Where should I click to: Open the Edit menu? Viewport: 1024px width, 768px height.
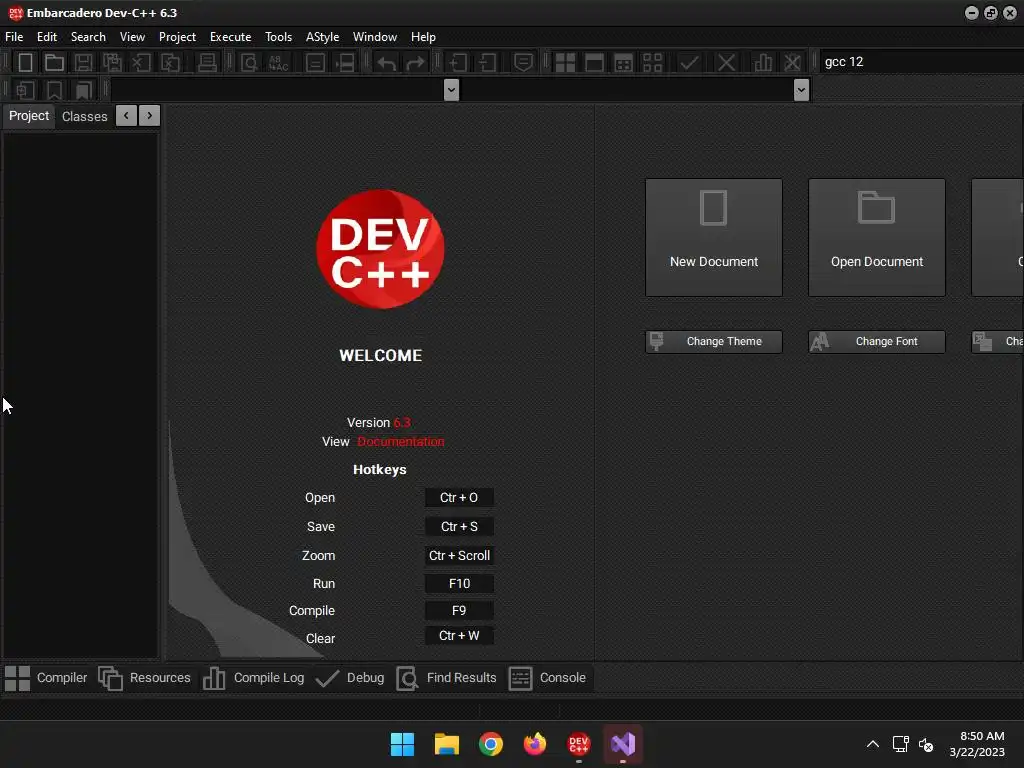pos(46,37)
